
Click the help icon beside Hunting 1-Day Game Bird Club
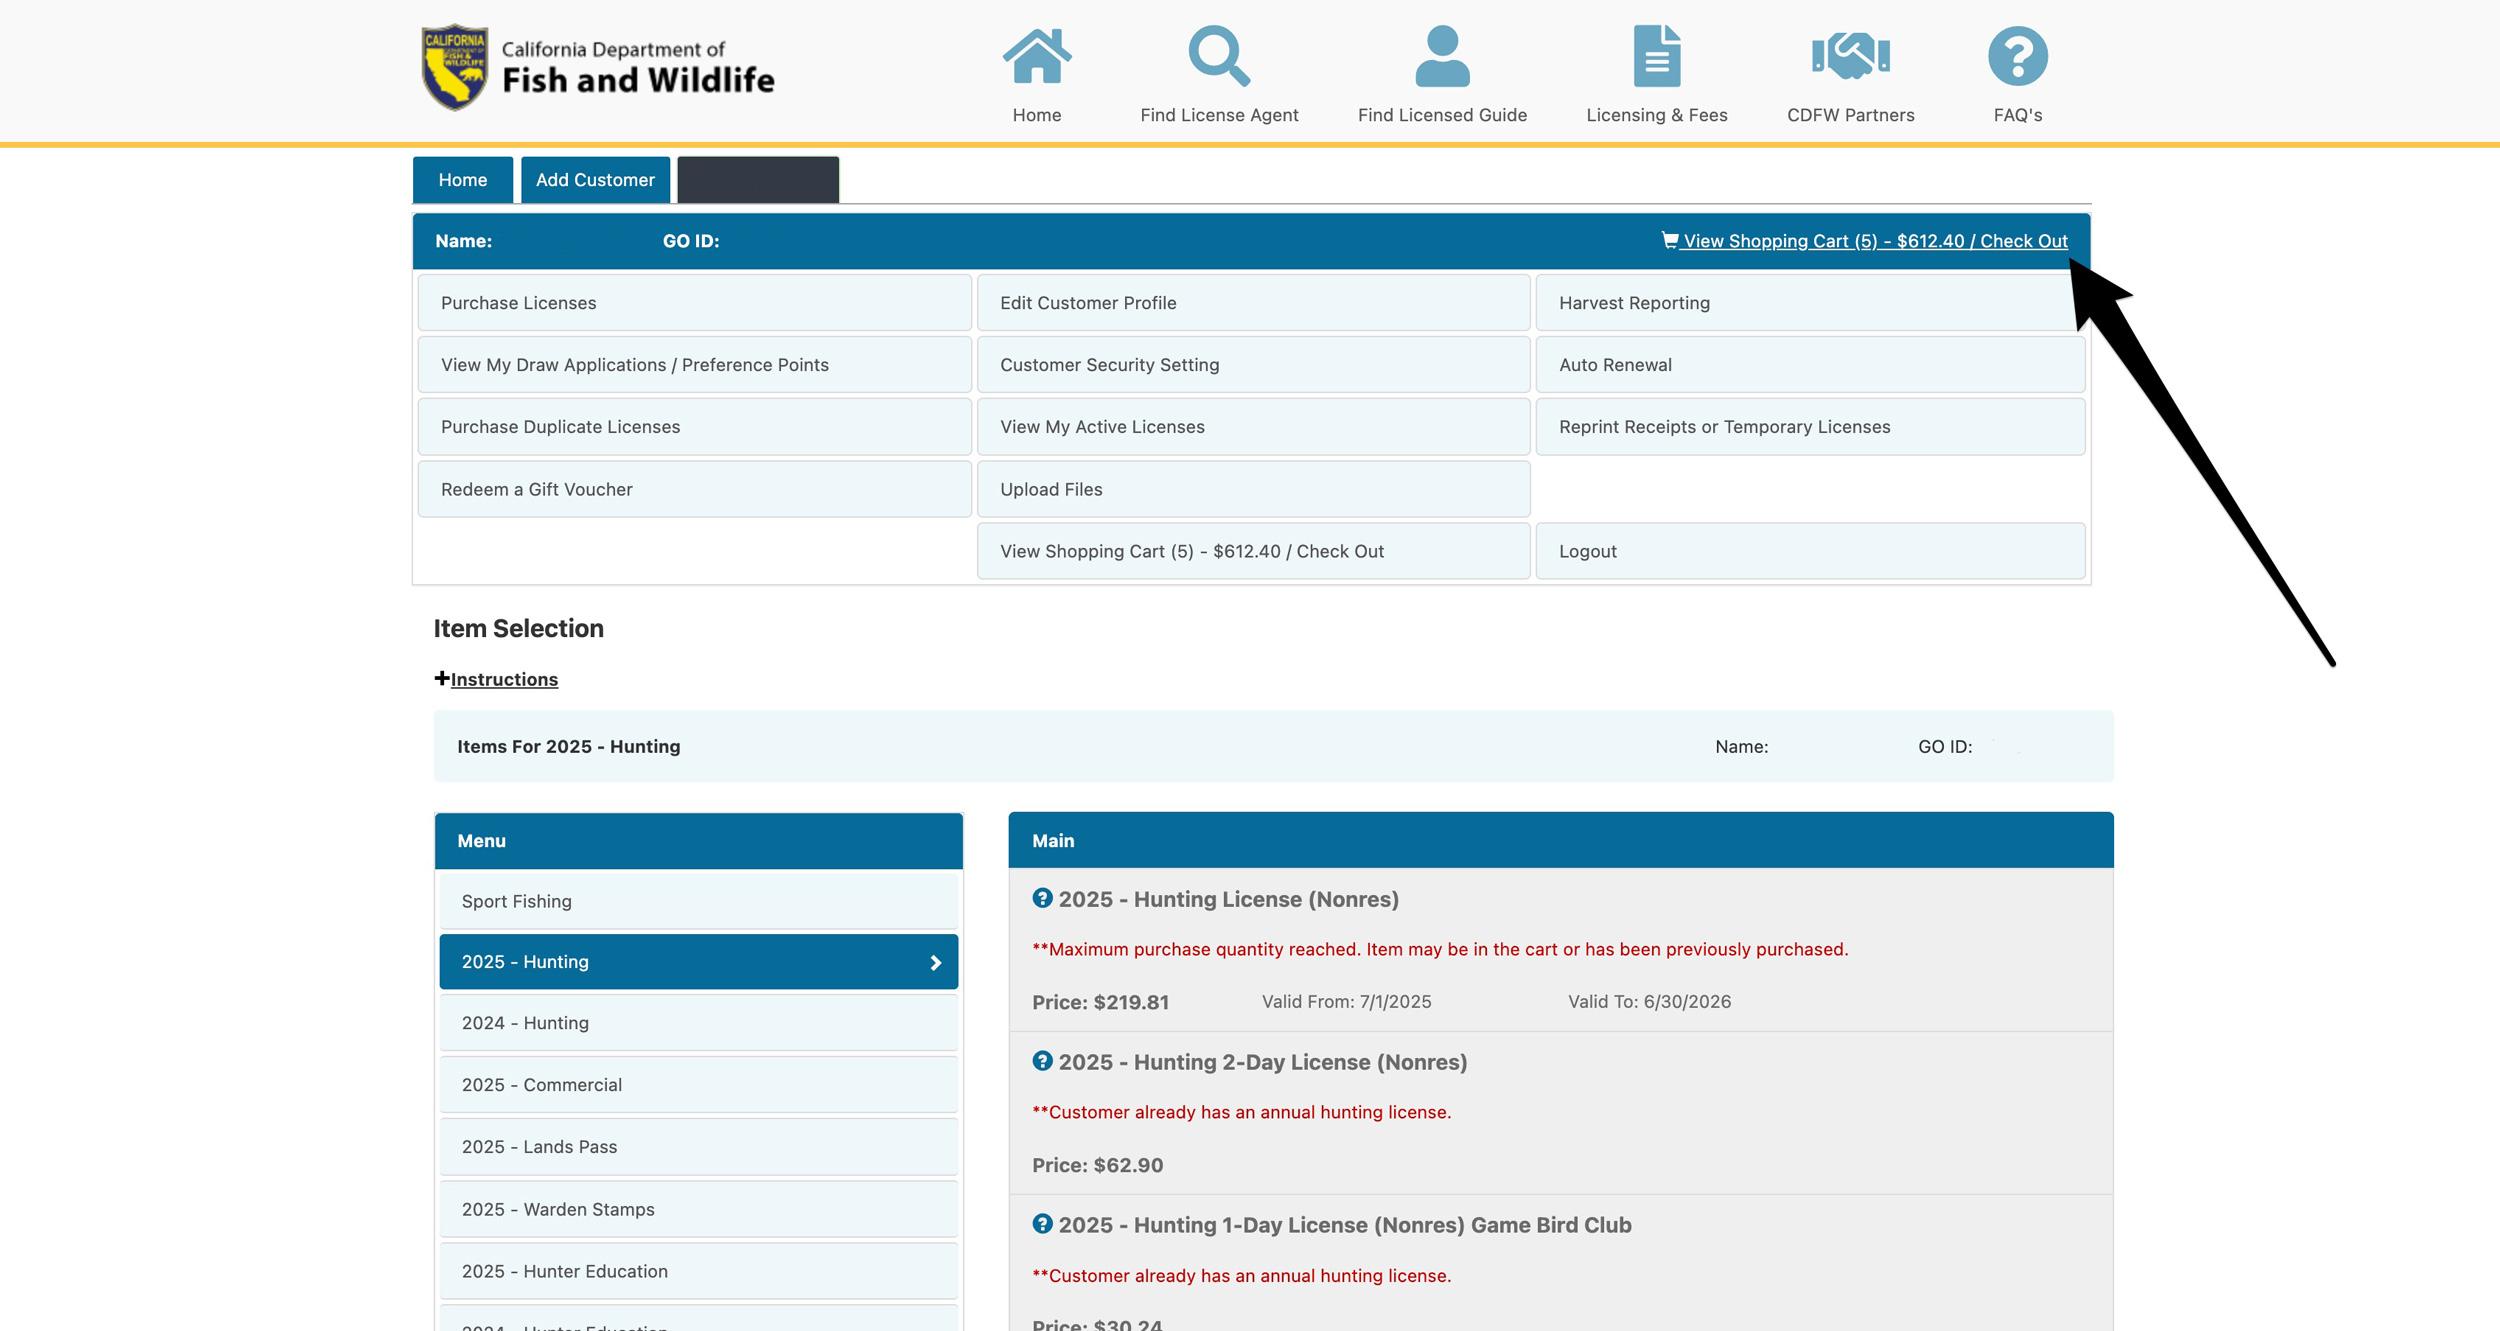[x=1043, y=1224]
